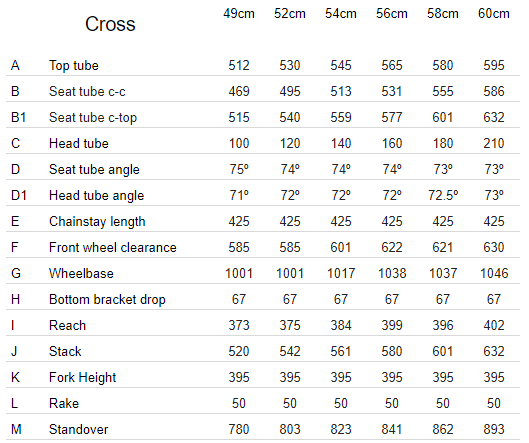Select the Seat tube c-top label

[x=93, y=117]
